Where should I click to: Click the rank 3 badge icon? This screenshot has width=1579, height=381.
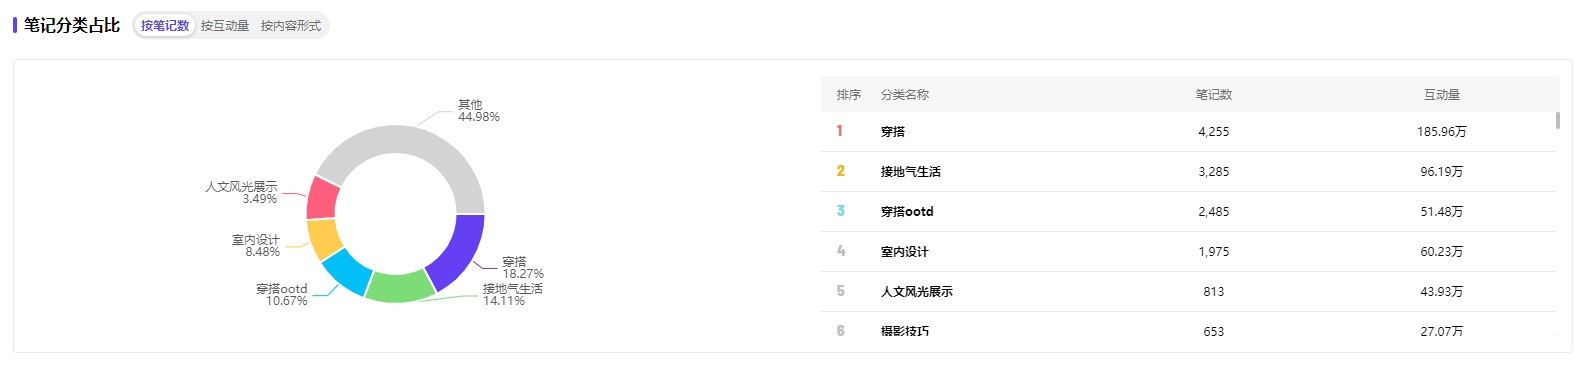(x=840, y=211)
